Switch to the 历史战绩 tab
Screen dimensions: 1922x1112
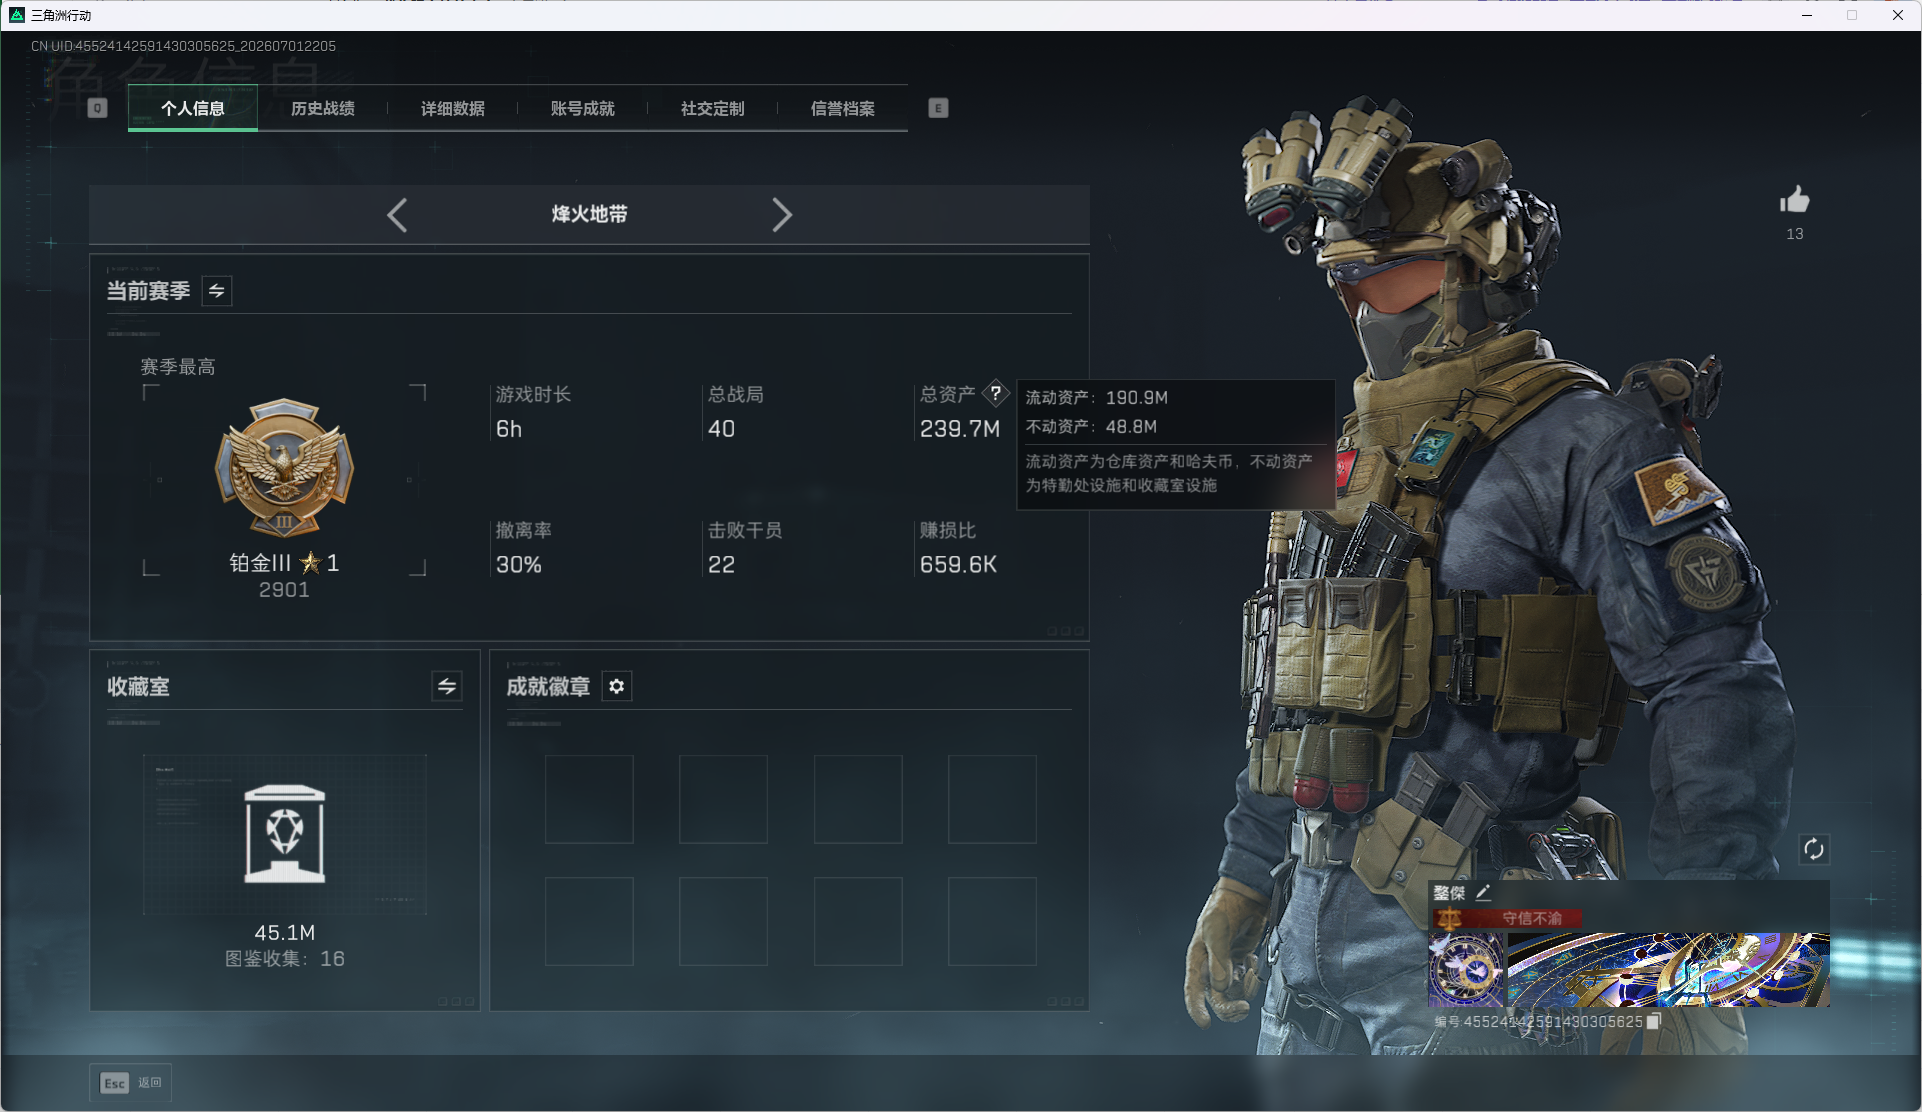(322, 108)
